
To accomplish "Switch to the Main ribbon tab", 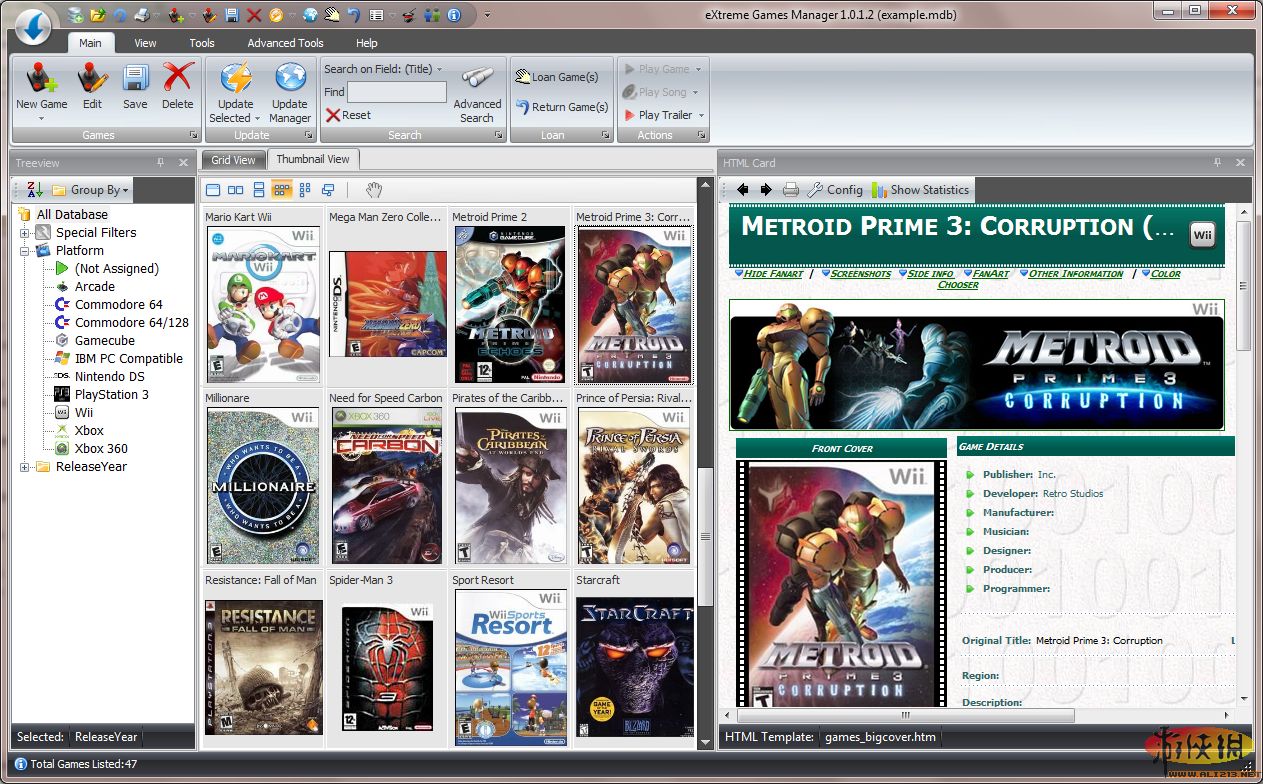I will [90, 43].
